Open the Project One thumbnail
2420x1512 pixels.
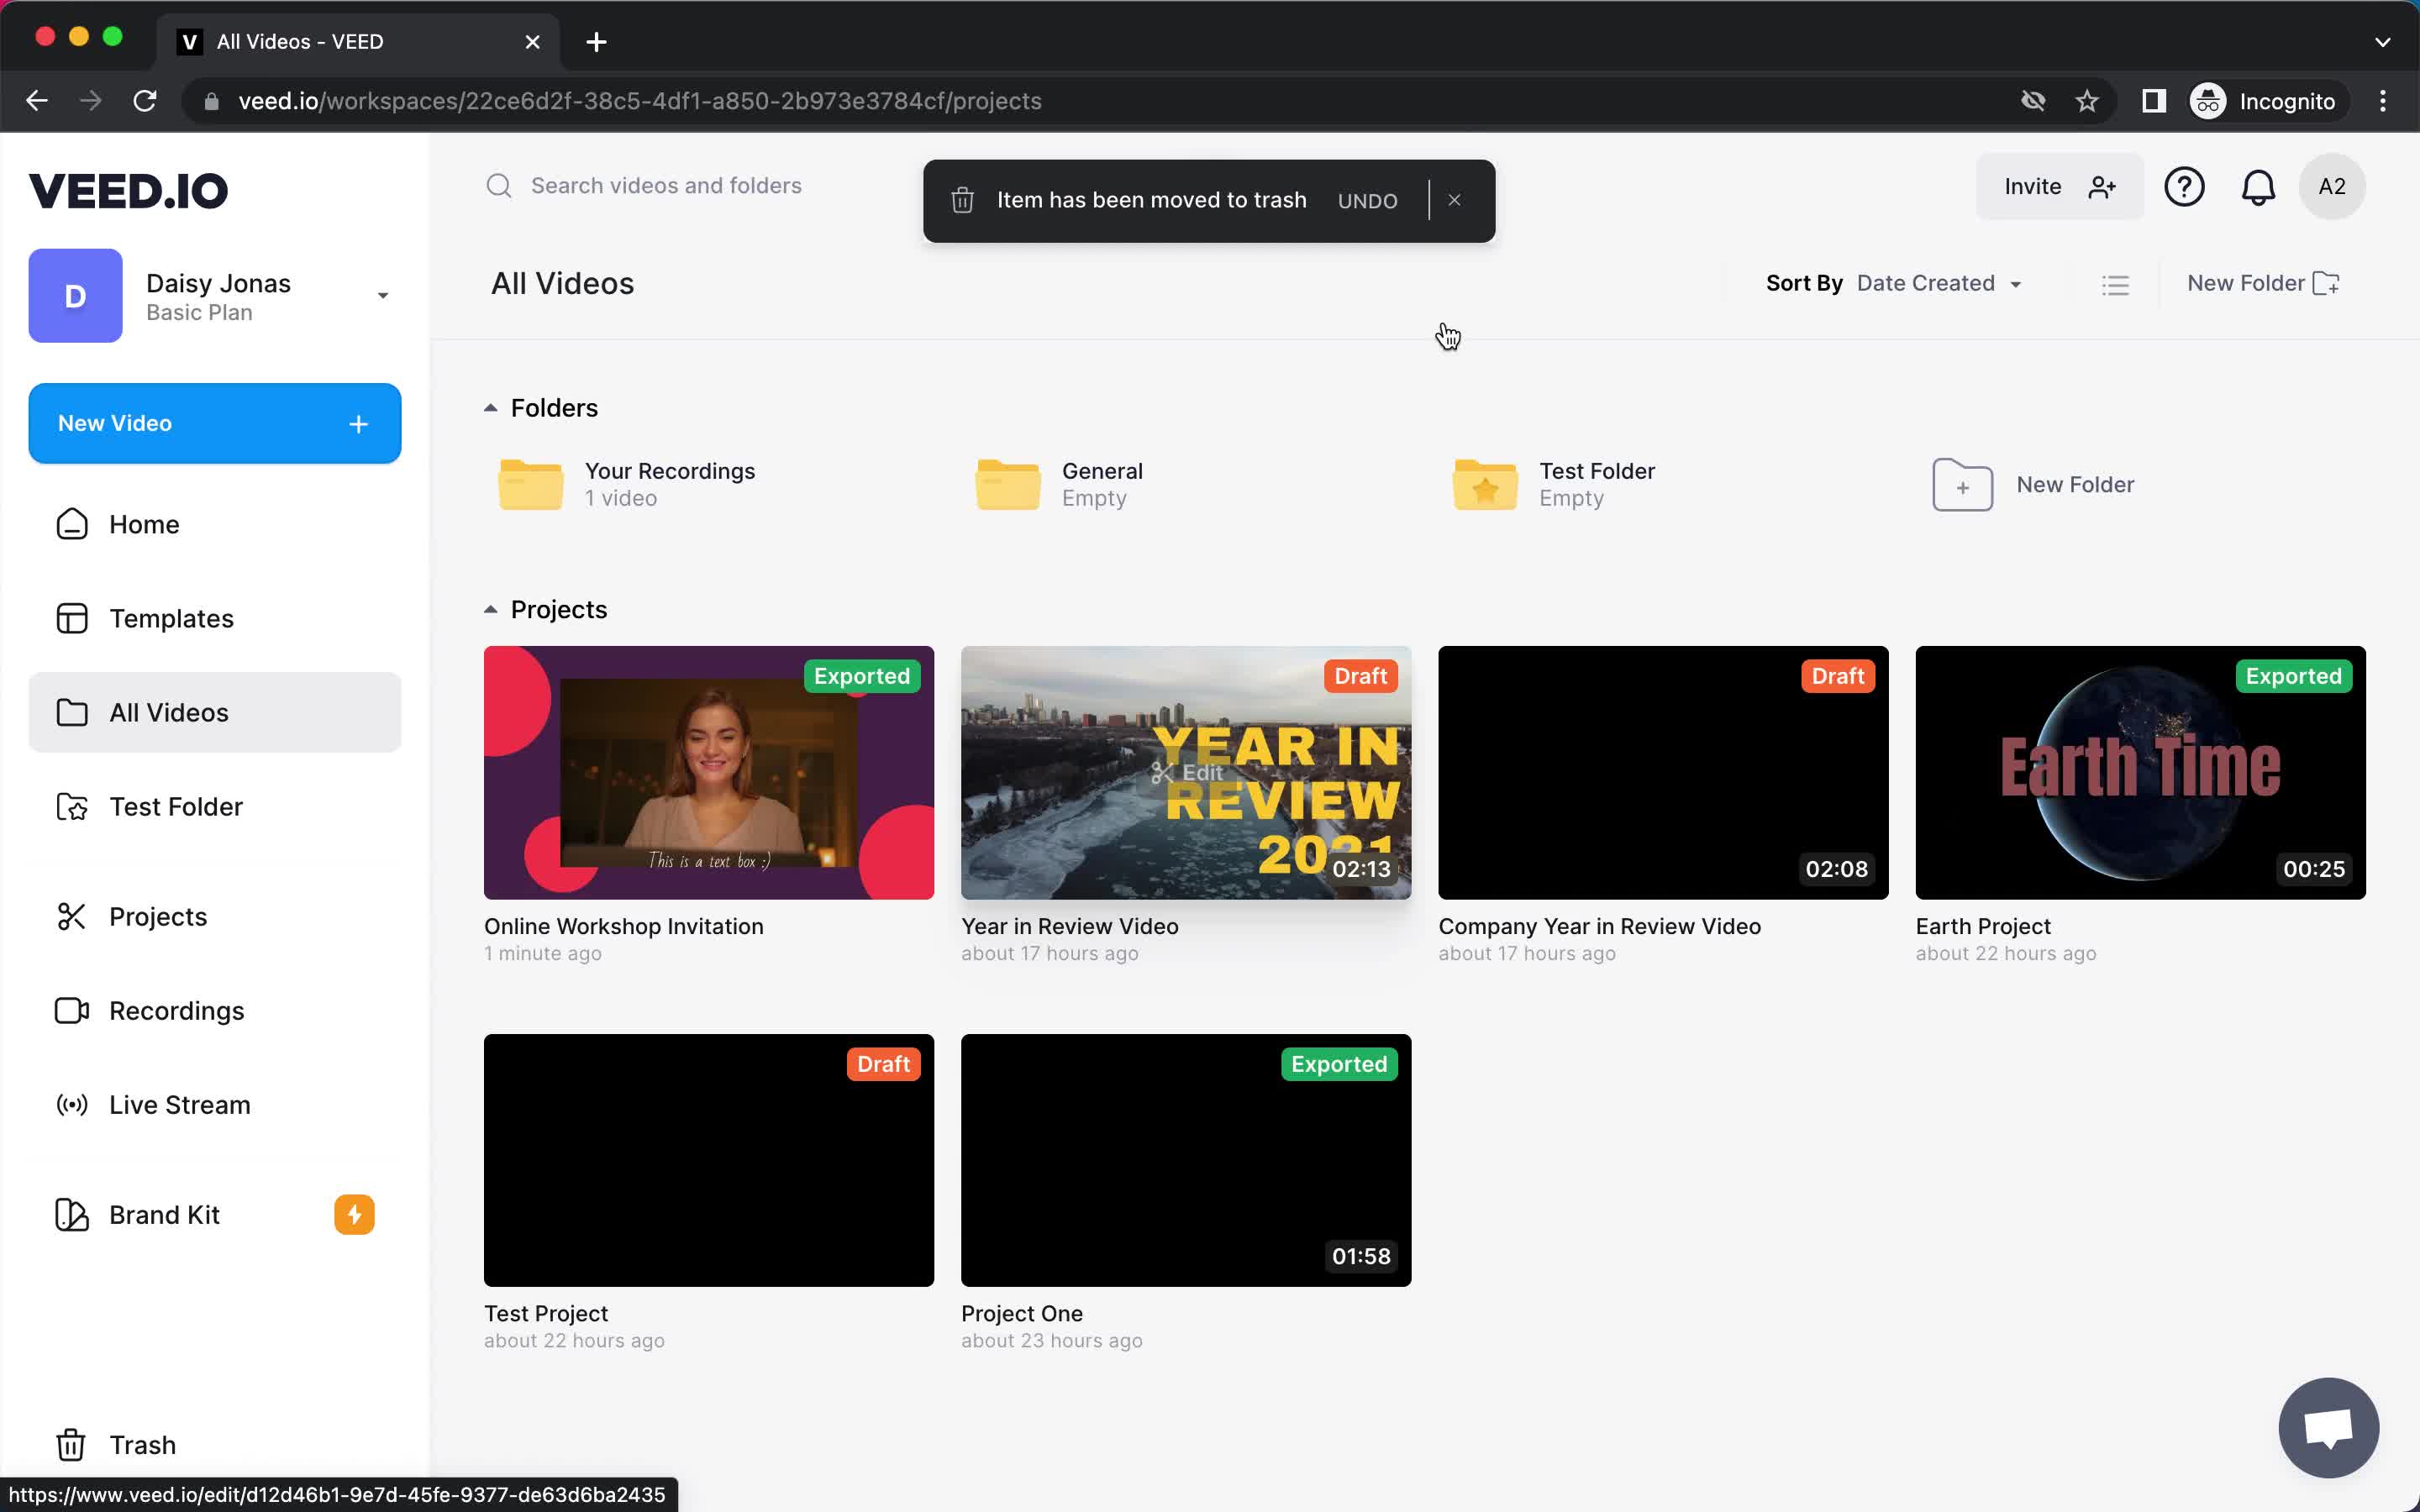[1186, 1160]
